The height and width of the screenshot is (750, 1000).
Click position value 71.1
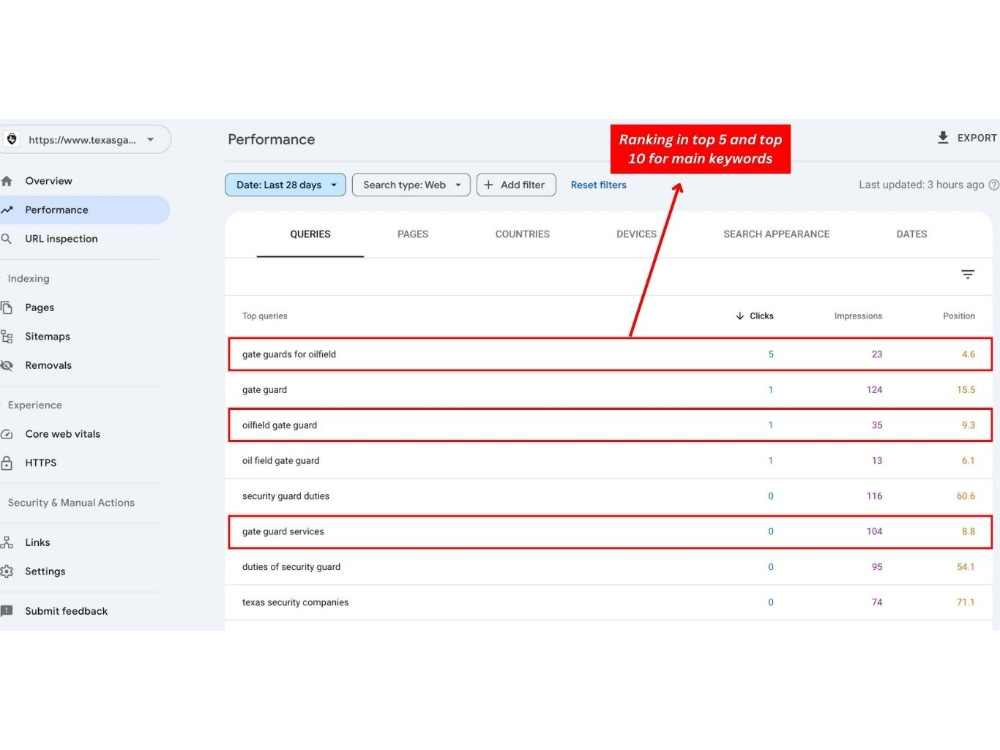point(966,602)
